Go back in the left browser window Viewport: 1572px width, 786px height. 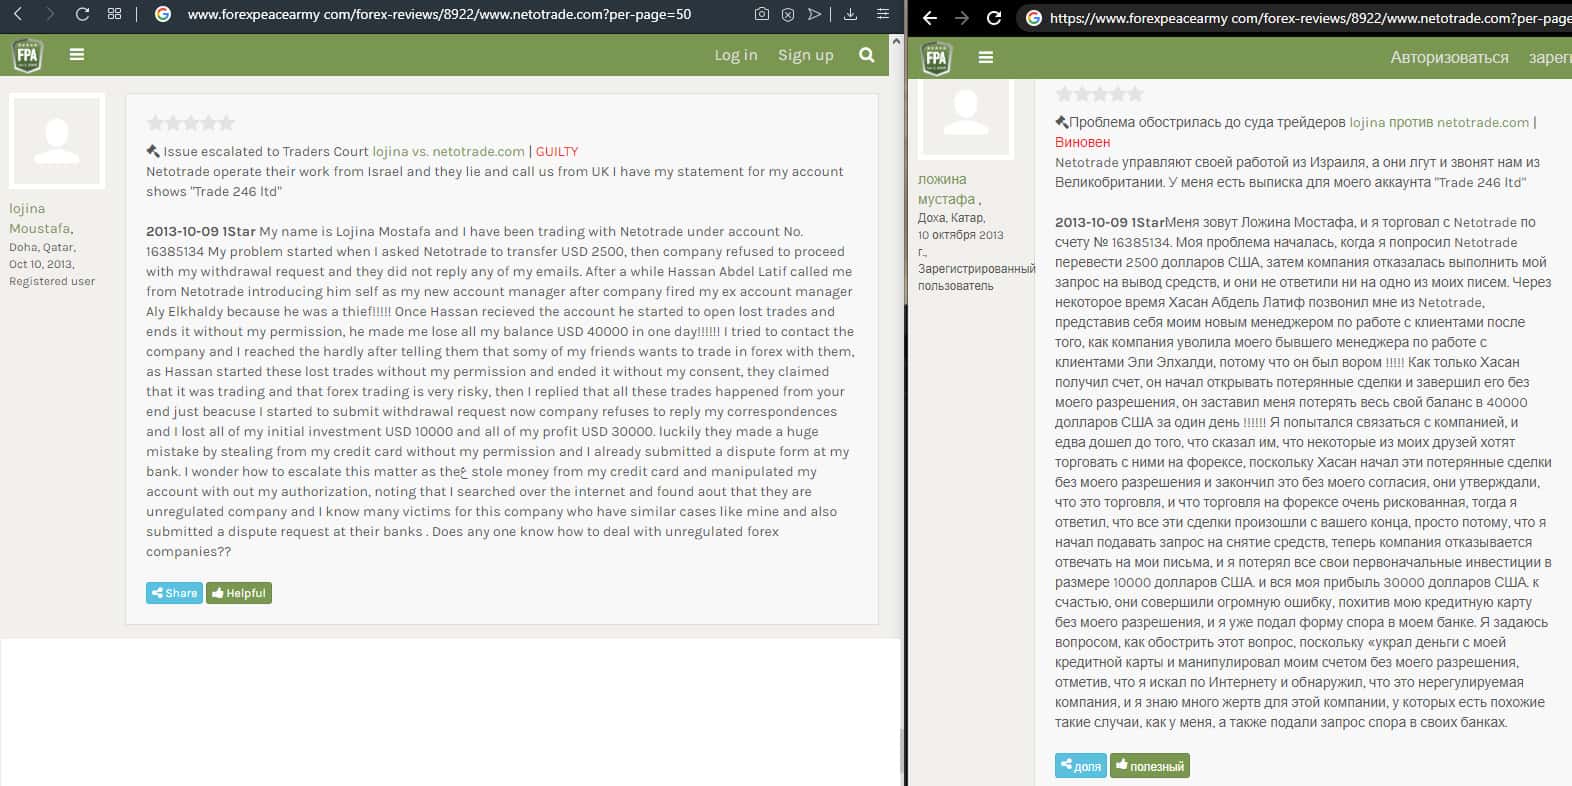(x=18, y=14)
